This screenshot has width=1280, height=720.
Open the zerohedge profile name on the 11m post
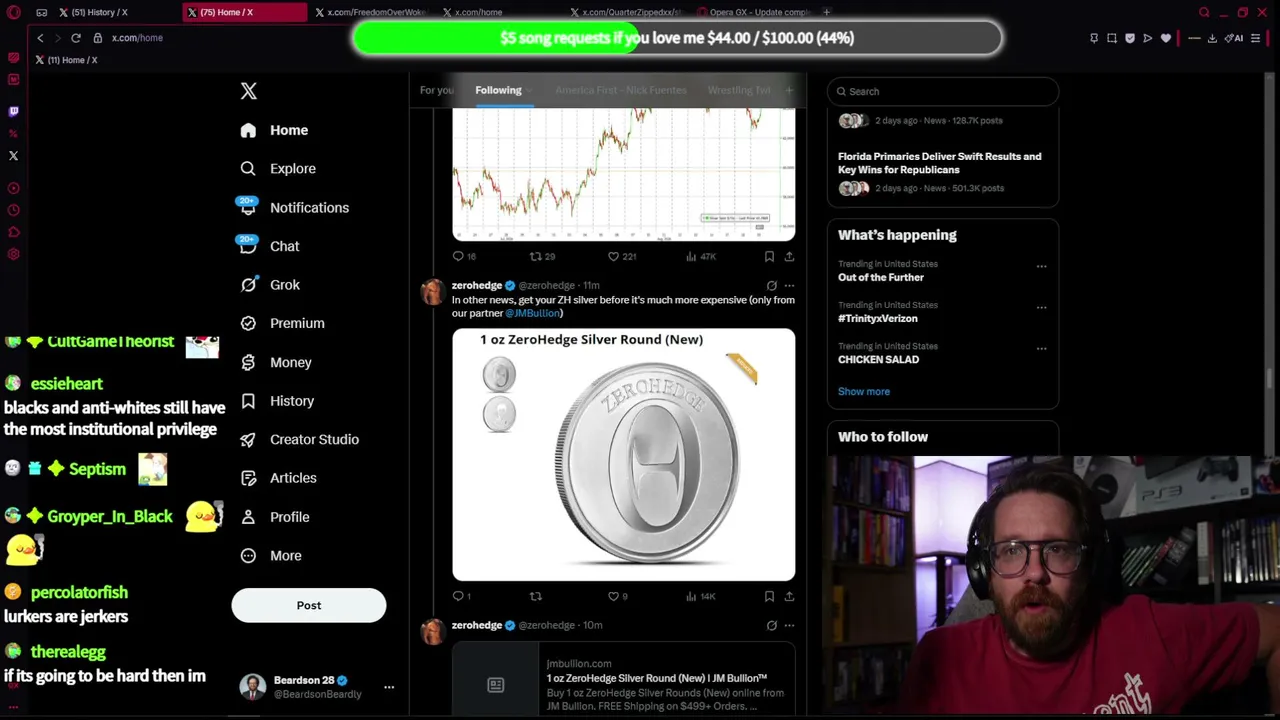pos(477,286)
